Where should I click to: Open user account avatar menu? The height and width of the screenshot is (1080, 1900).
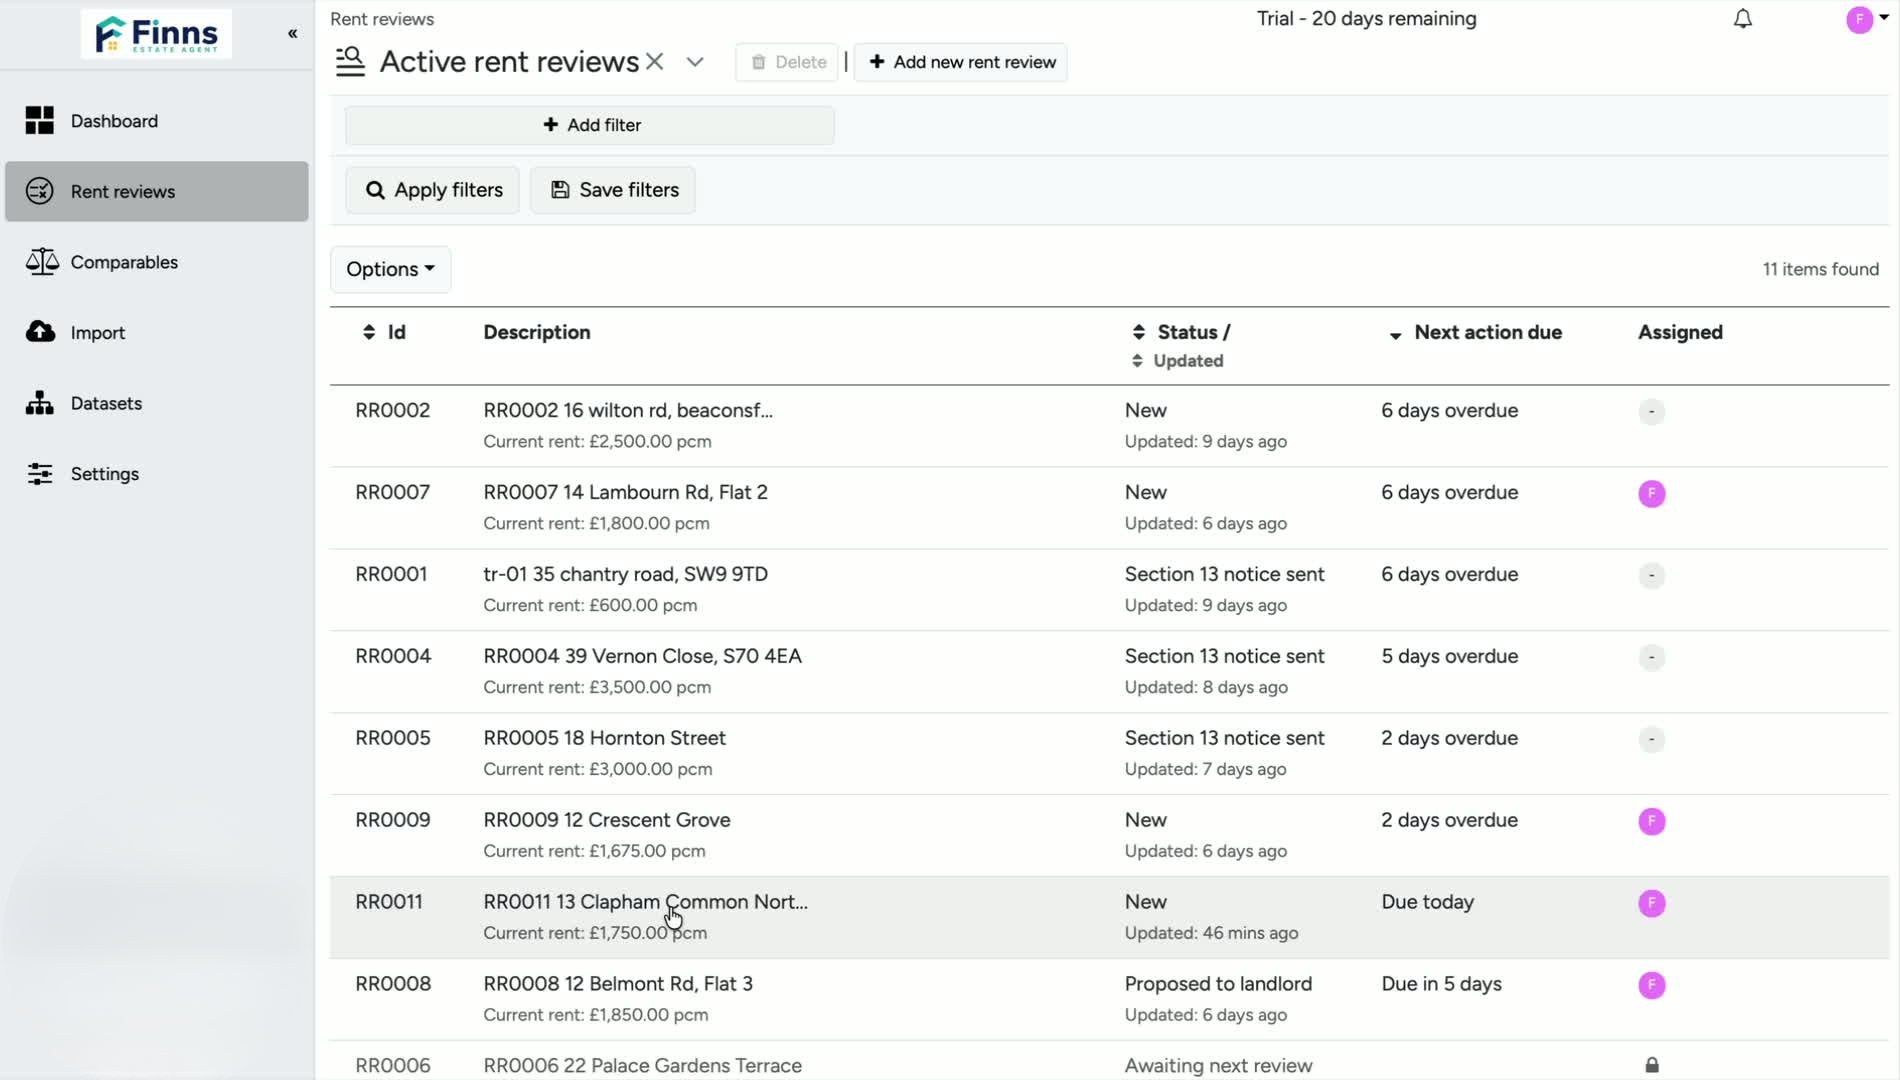1866,19
